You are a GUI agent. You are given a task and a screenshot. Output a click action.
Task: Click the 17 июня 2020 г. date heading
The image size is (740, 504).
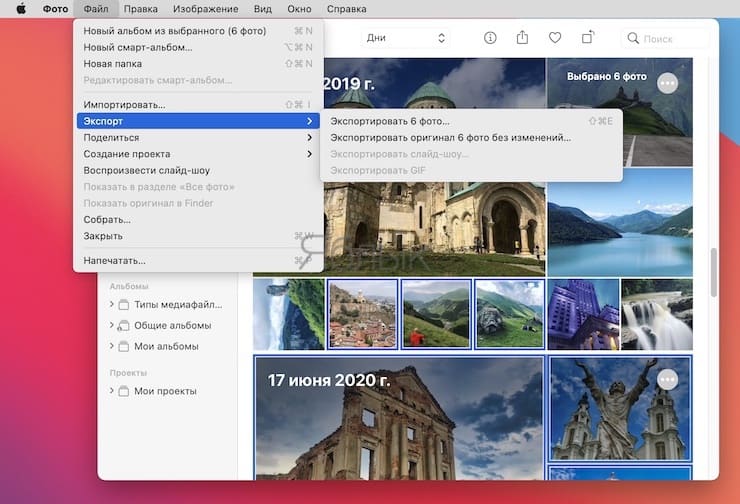(x=328, y=380)
